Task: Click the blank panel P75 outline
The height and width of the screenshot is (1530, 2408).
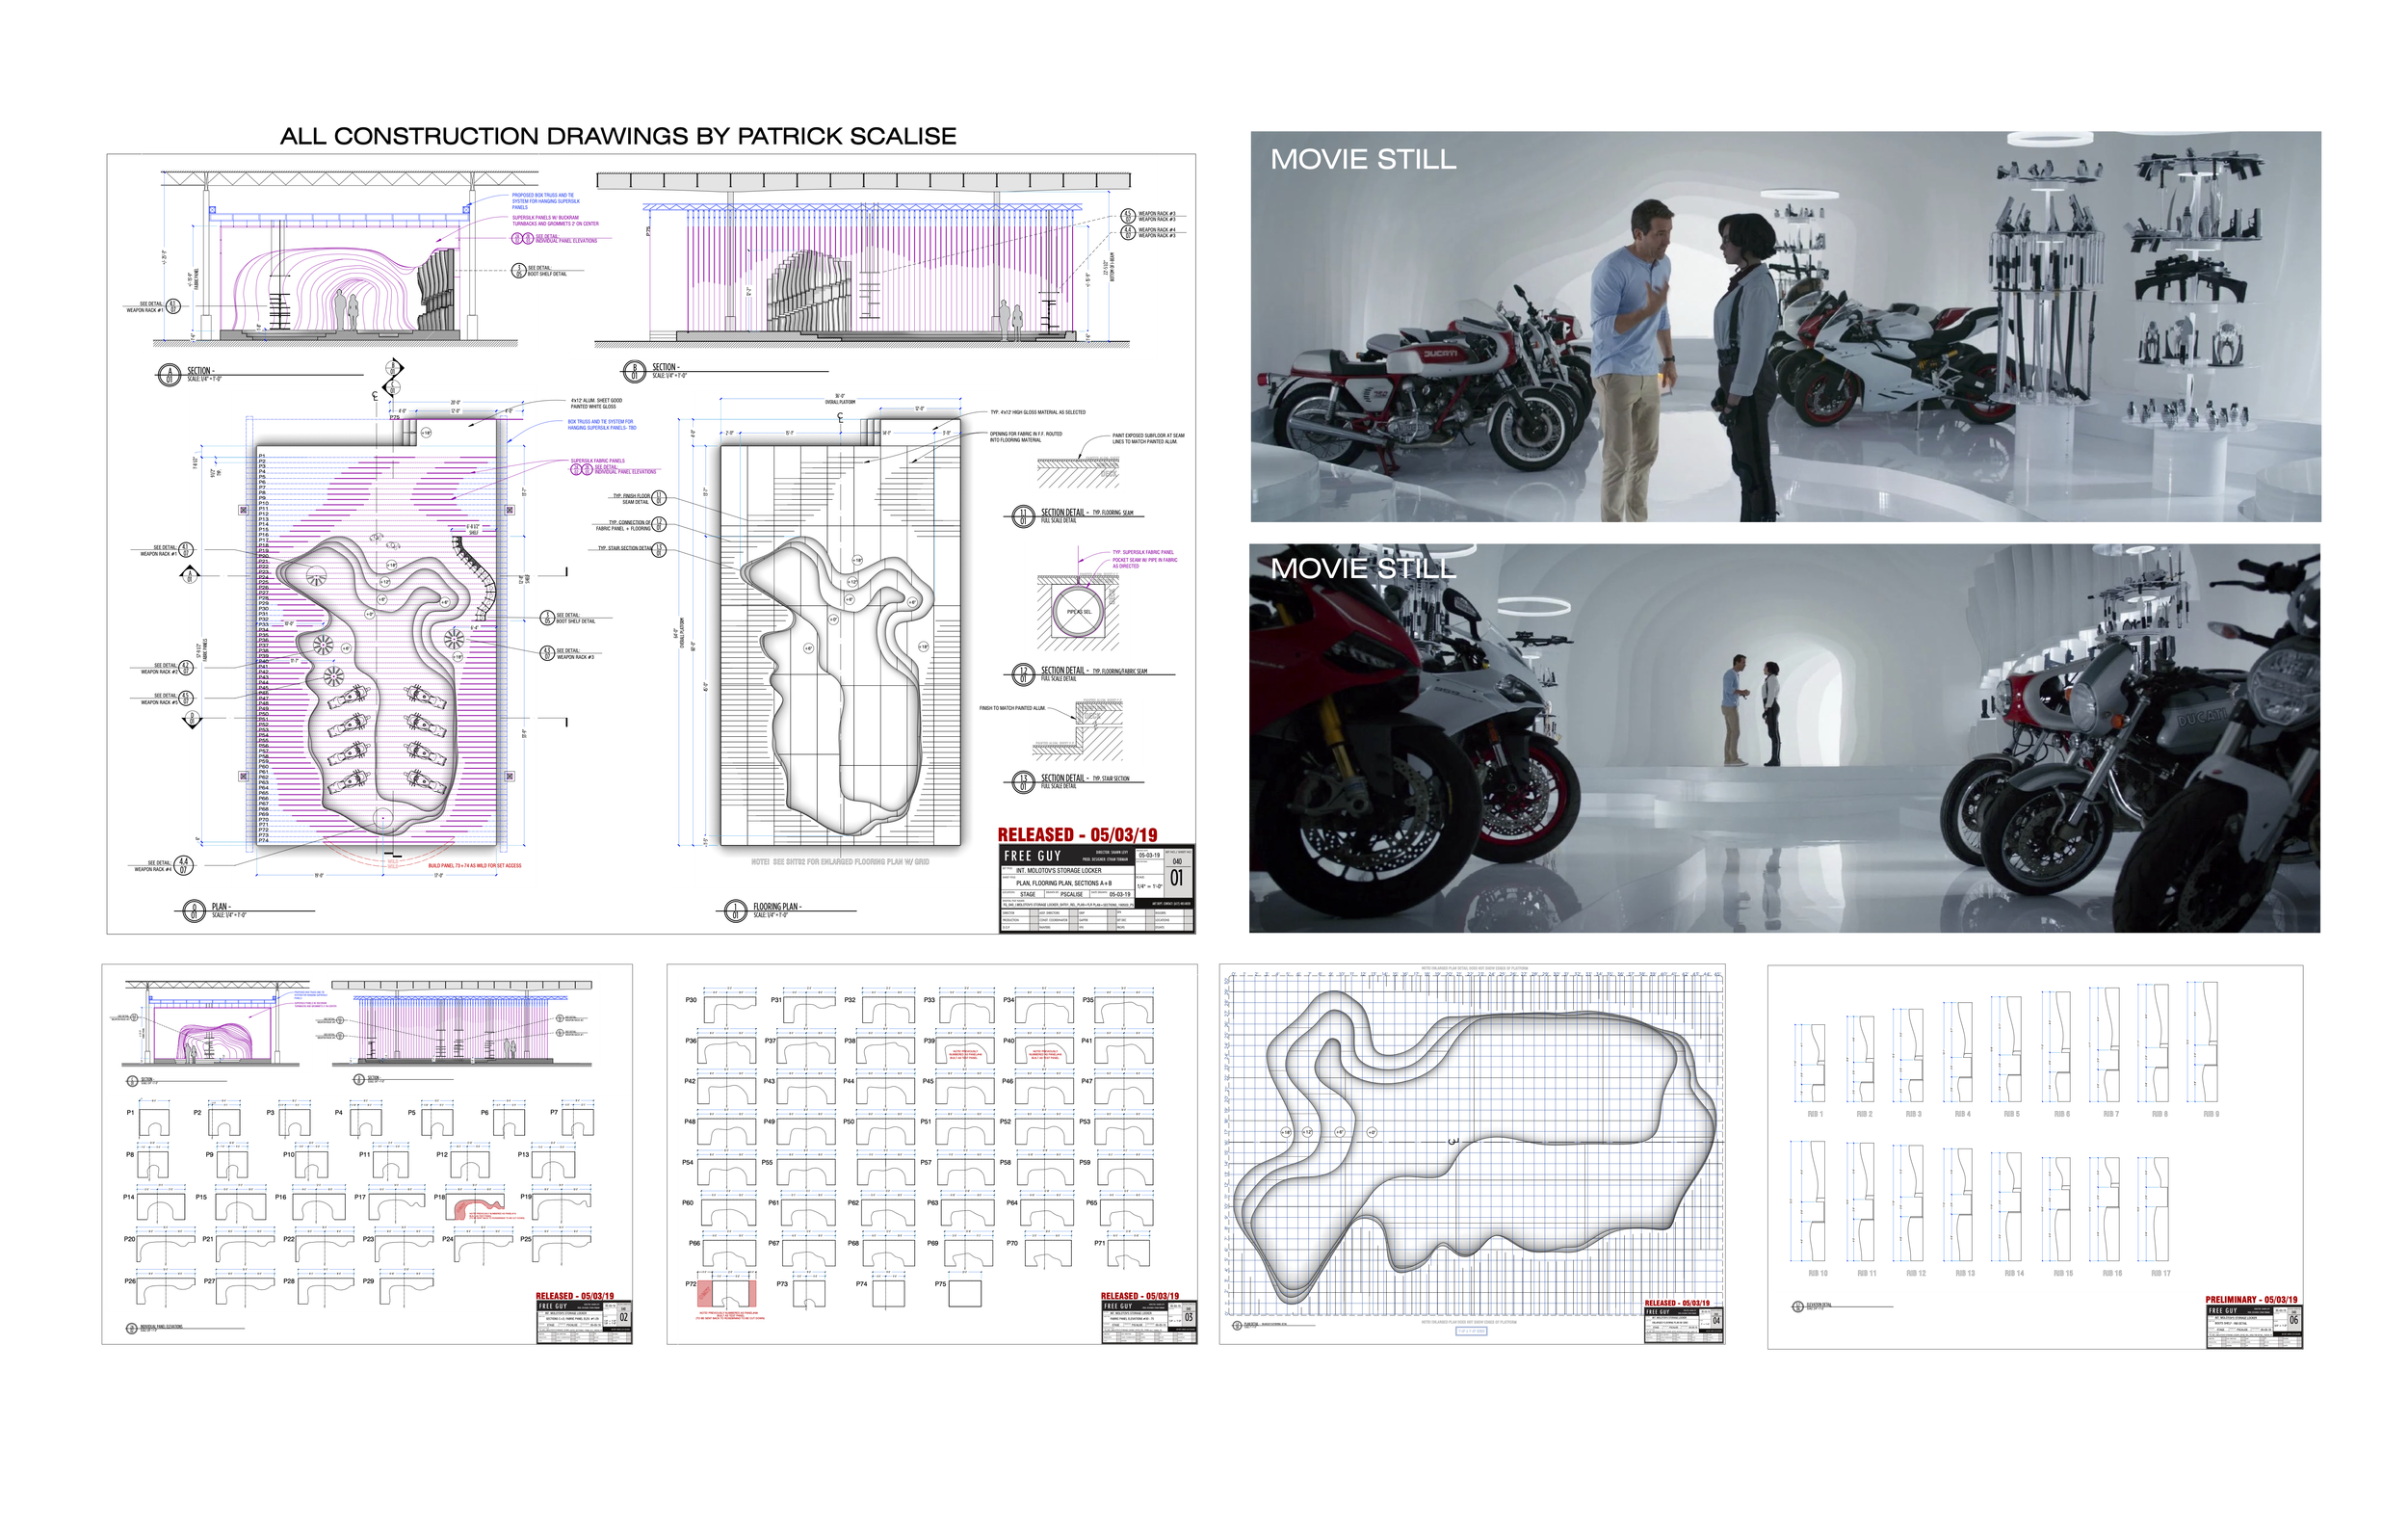Action: [x=965, y=1294]
